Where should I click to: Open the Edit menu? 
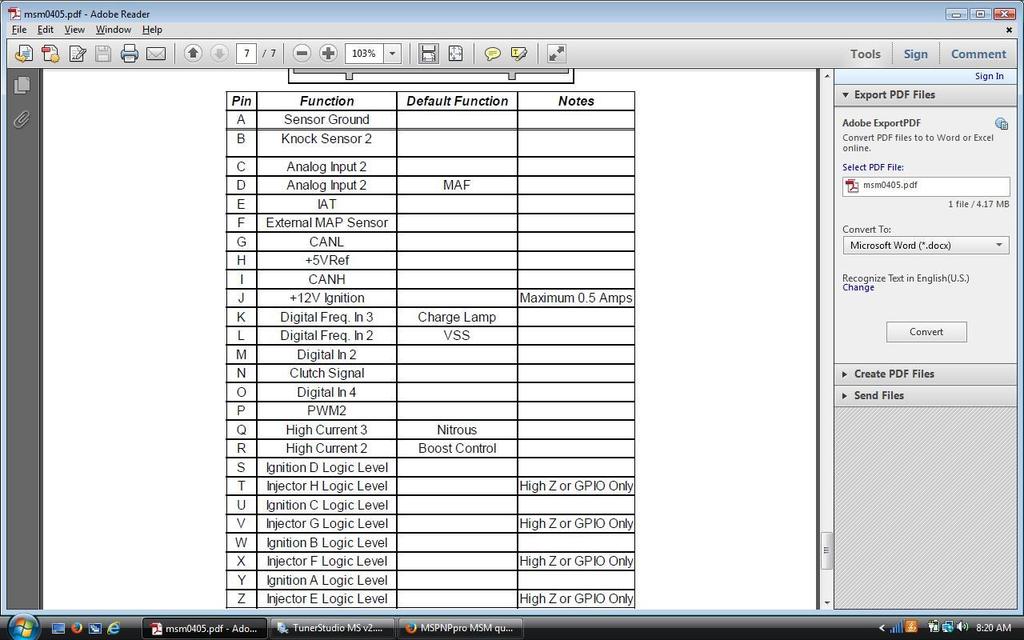click(x=45, y=29)
